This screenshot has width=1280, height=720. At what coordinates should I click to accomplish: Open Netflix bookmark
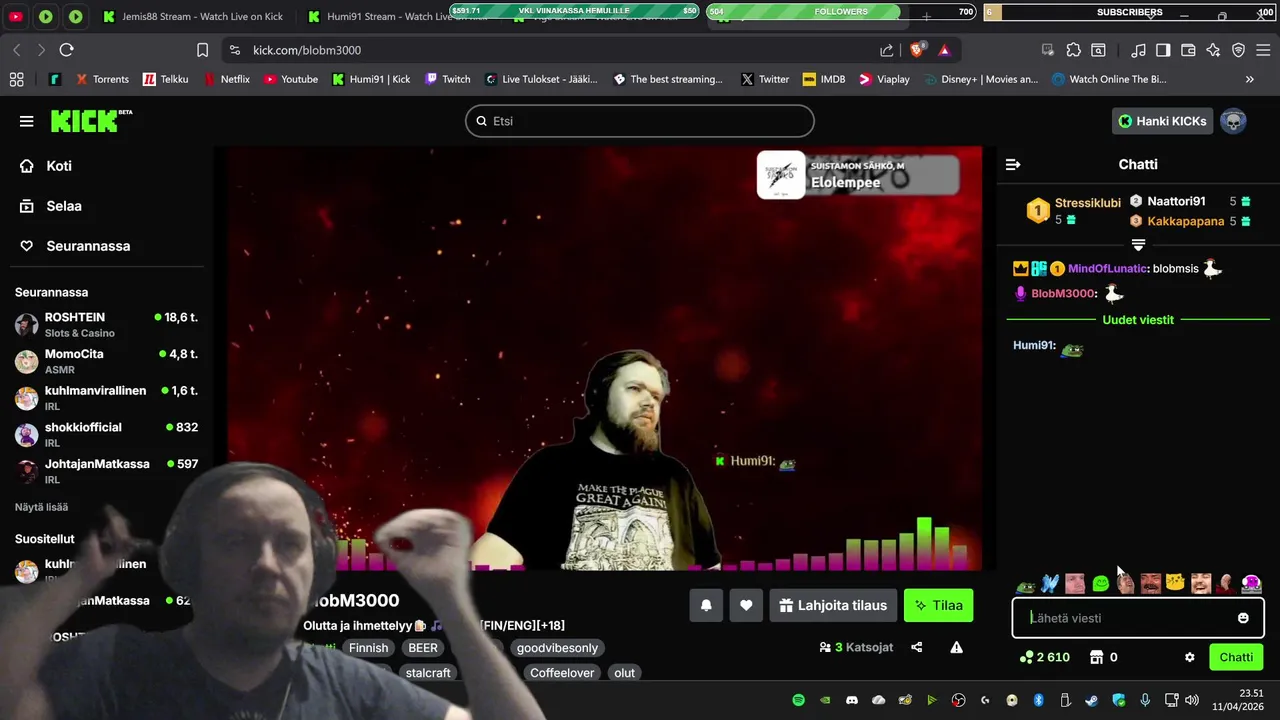coord(226,79)
